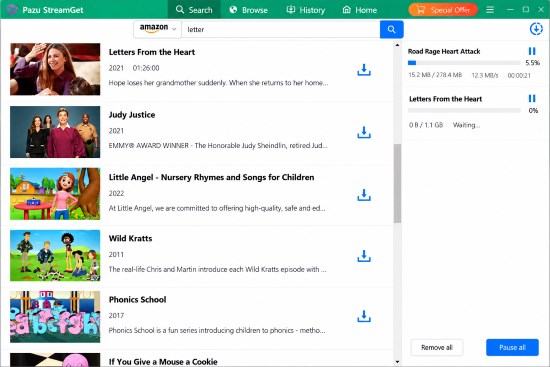Click the 'Waiting...' status text

pos(466,125)
